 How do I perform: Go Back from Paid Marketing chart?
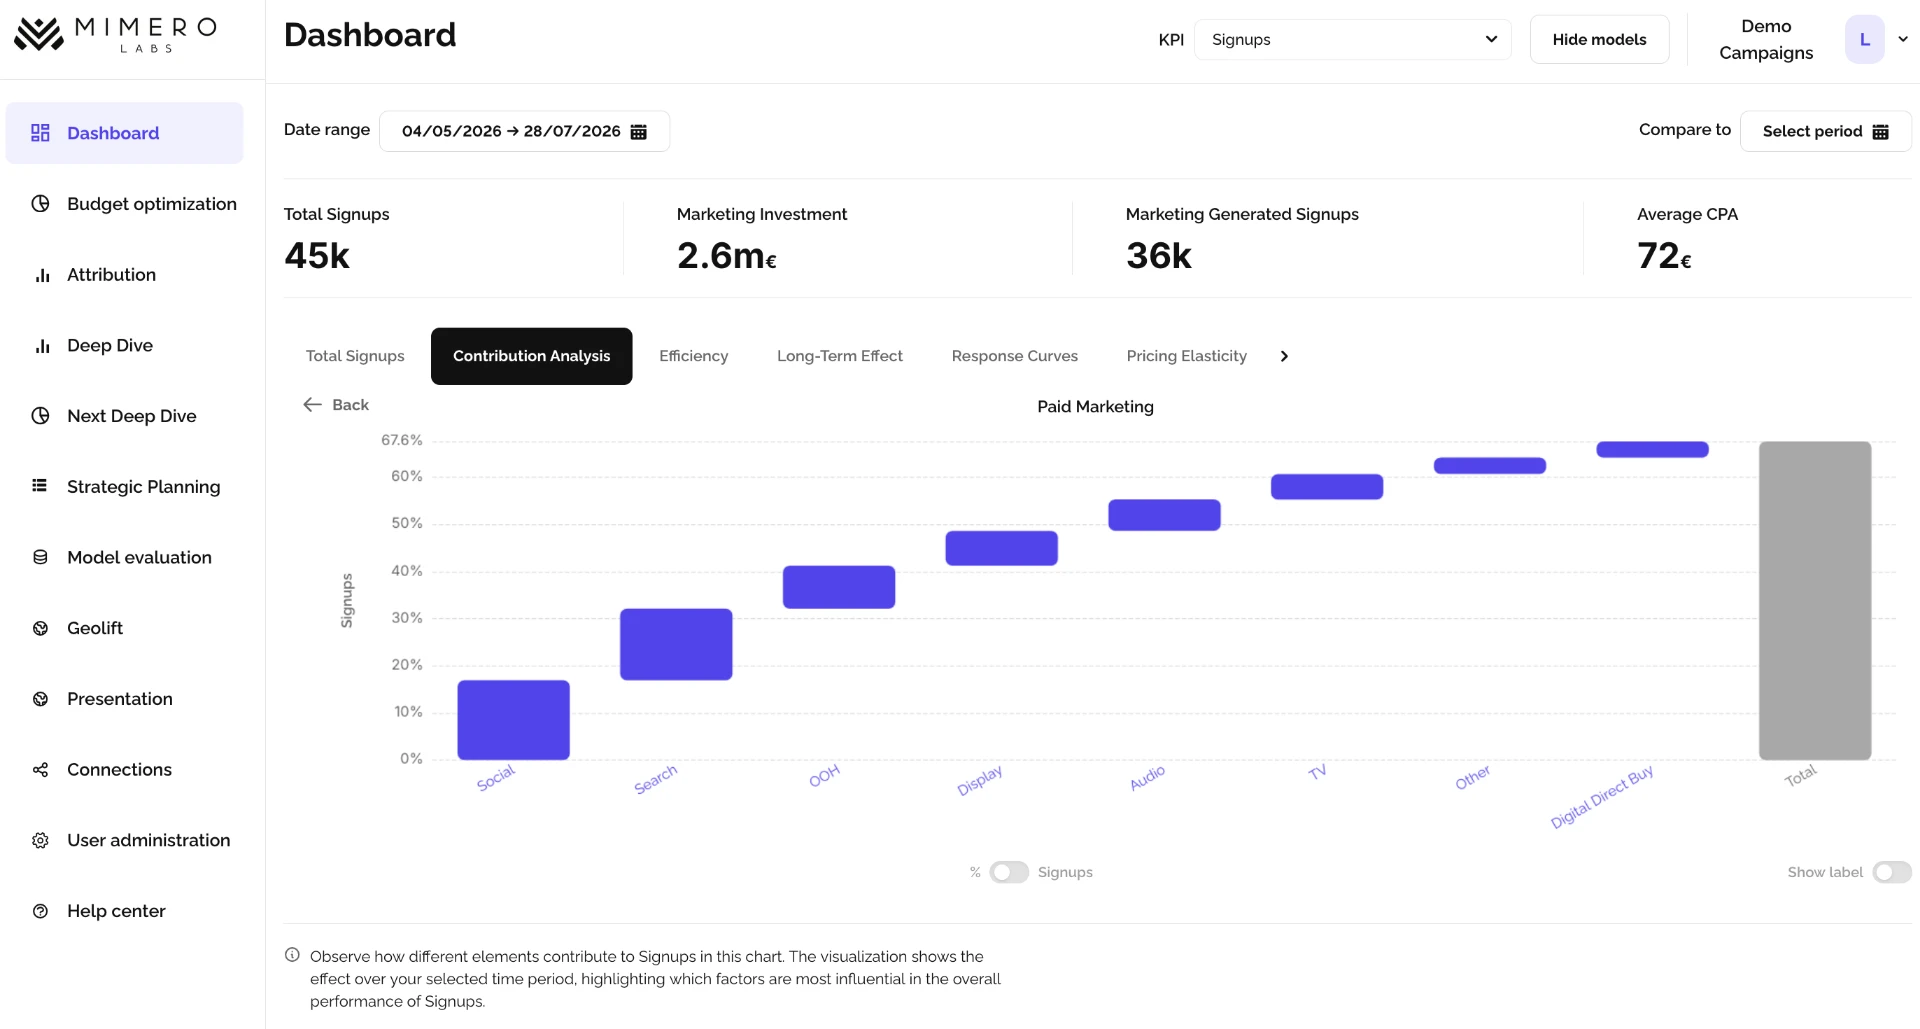336,404
